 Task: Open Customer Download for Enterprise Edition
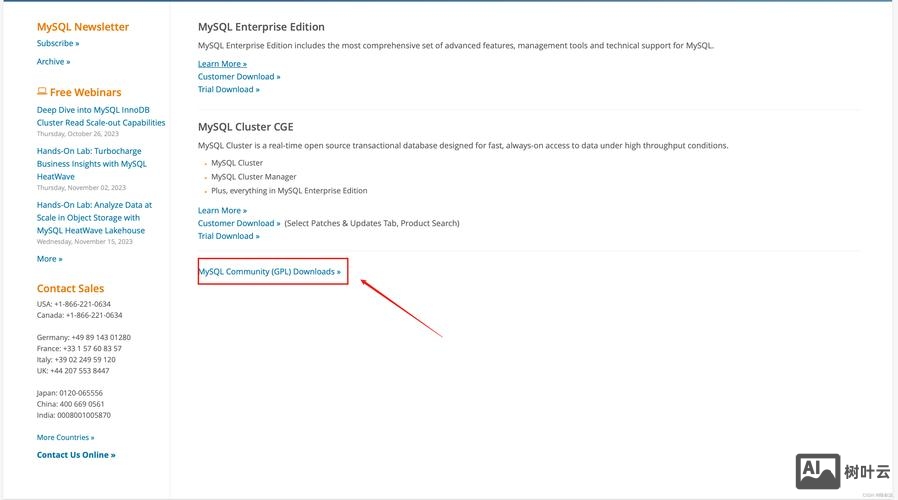click(239, 77)
